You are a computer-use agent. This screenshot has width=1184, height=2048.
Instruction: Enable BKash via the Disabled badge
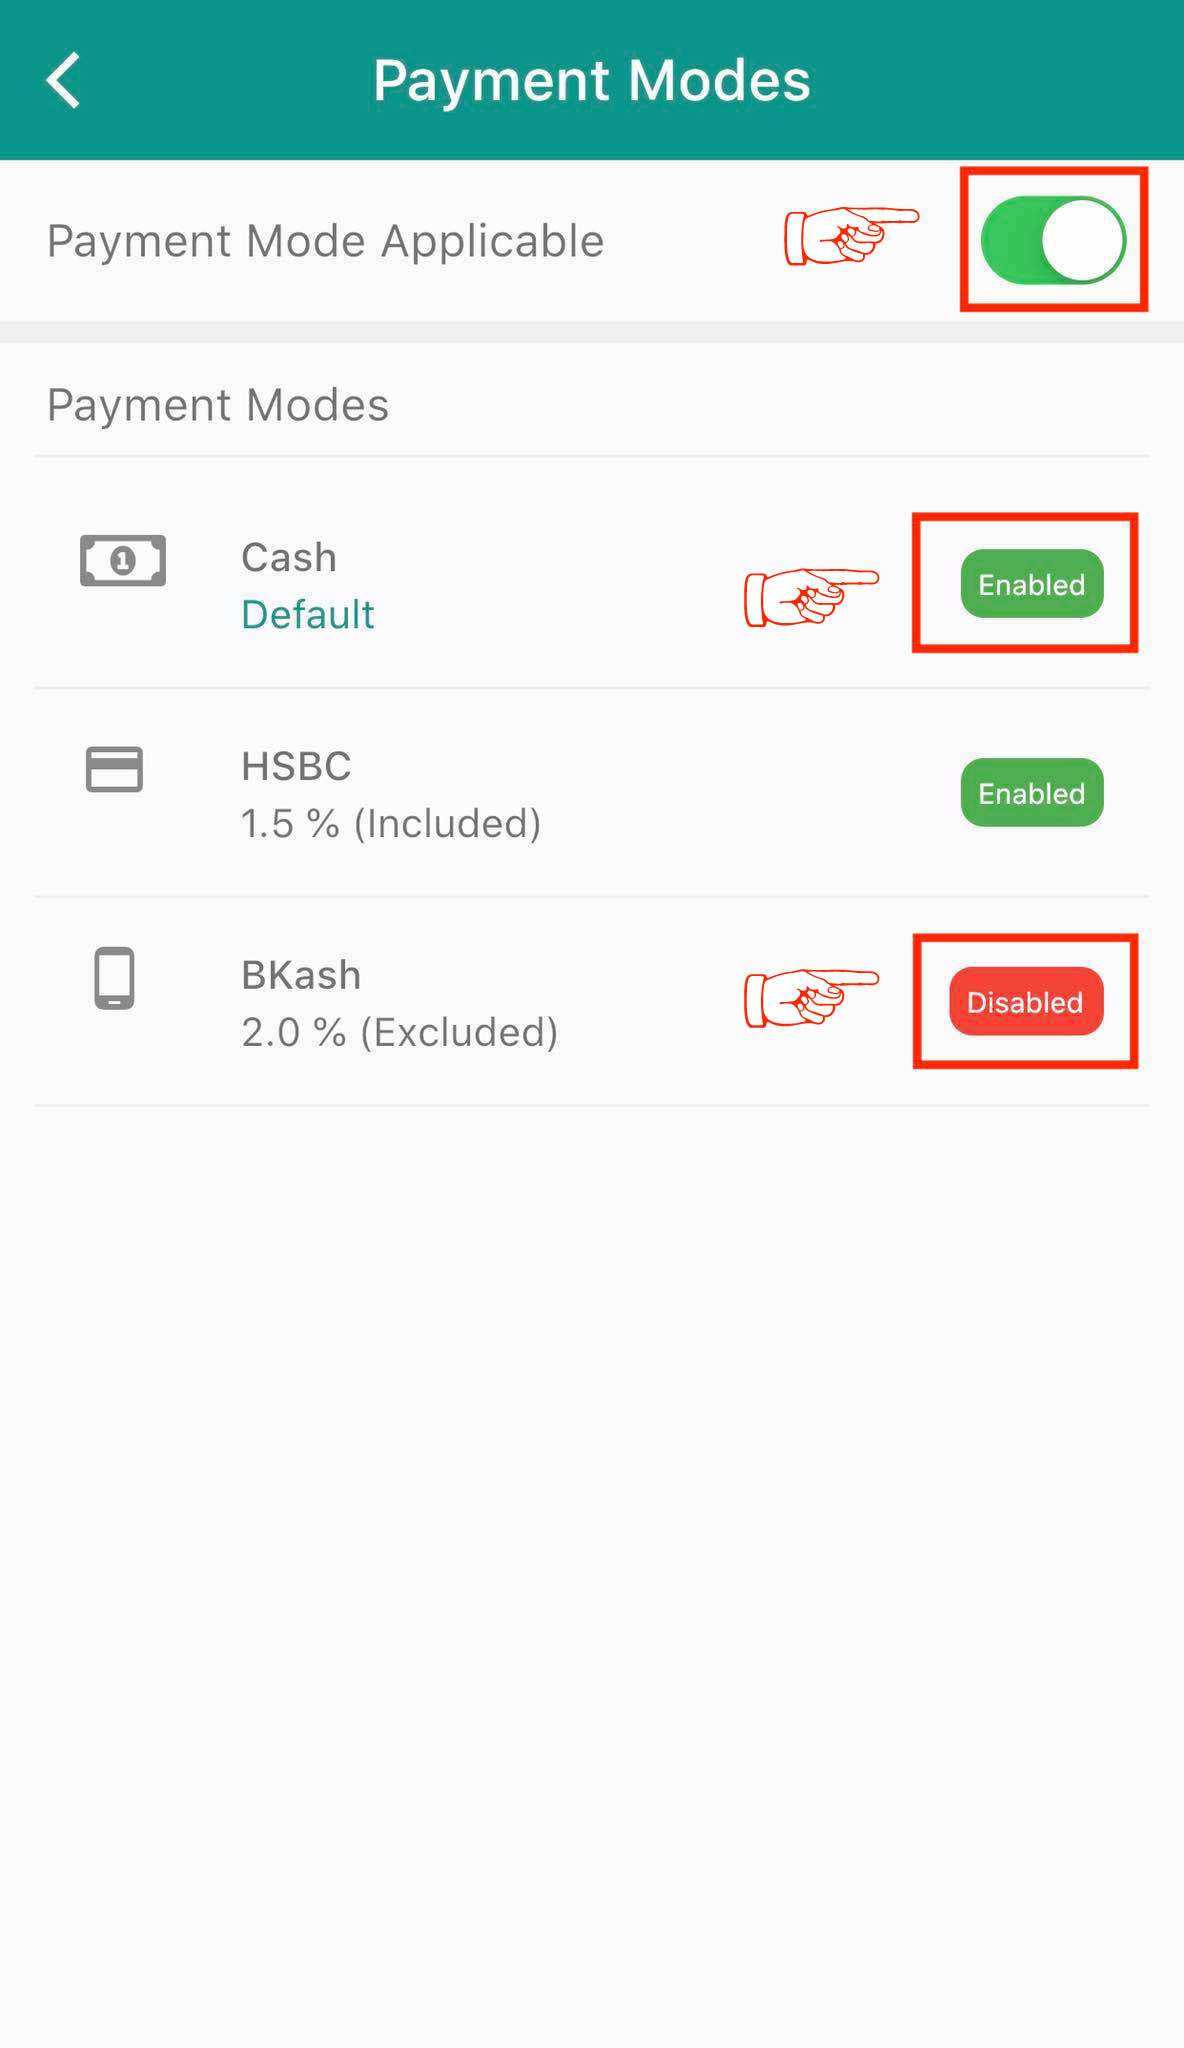point(1025,1002)
